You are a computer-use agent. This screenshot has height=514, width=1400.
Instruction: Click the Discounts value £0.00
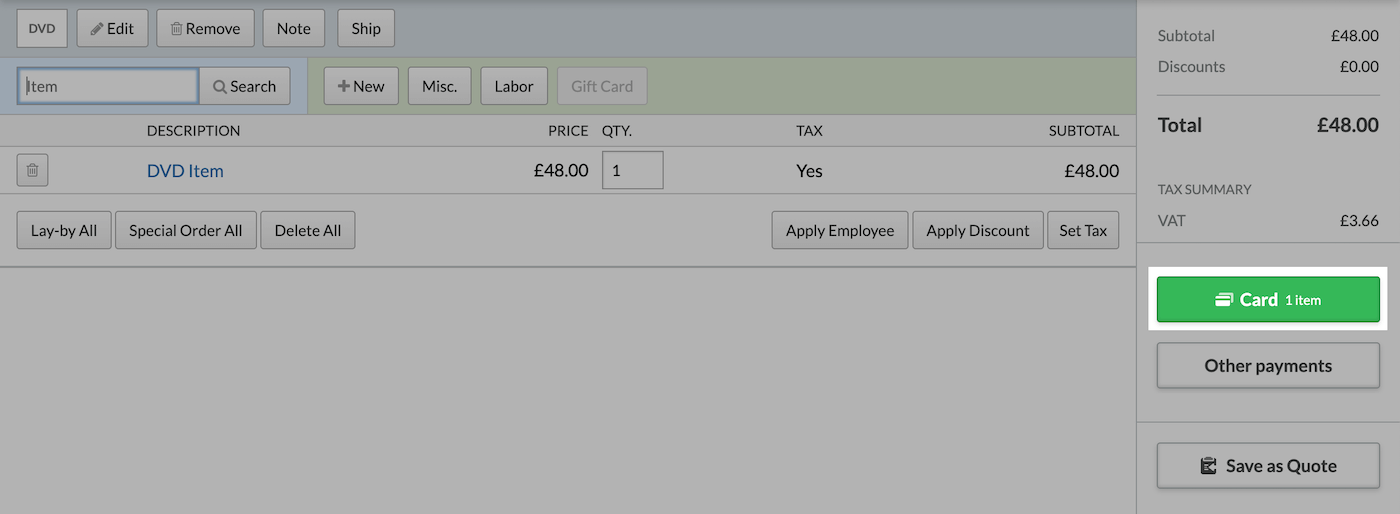[1360, 67]
